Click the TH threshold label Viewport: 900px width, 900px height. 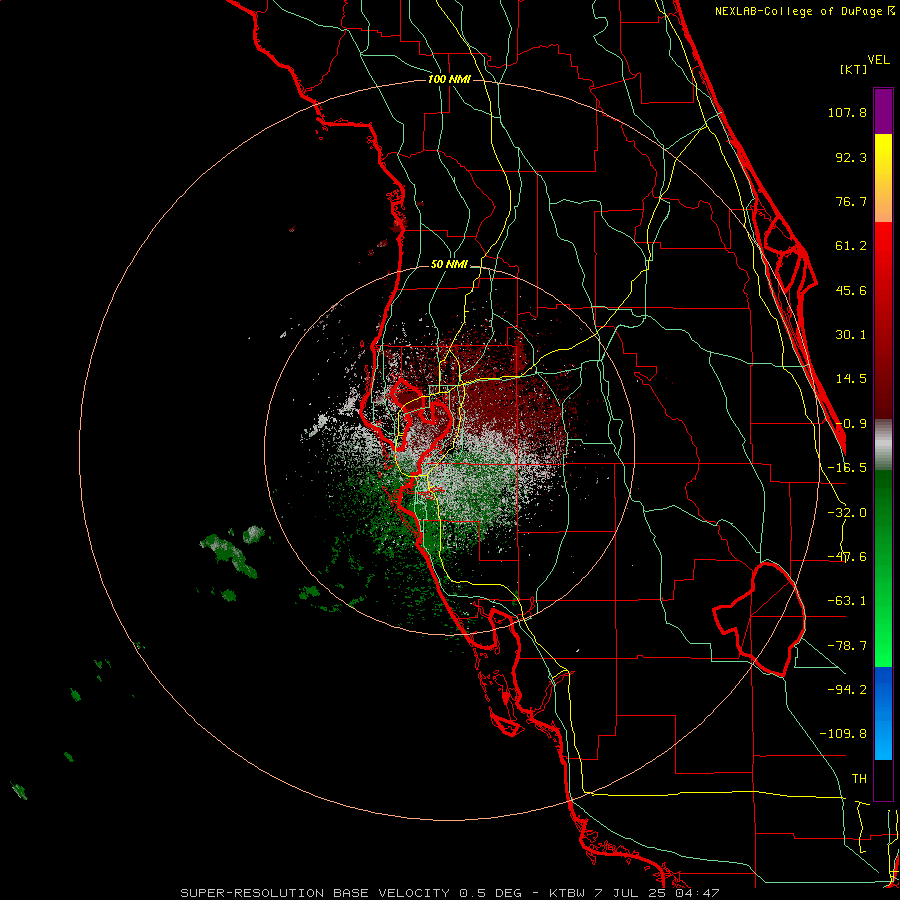(859, 779)
